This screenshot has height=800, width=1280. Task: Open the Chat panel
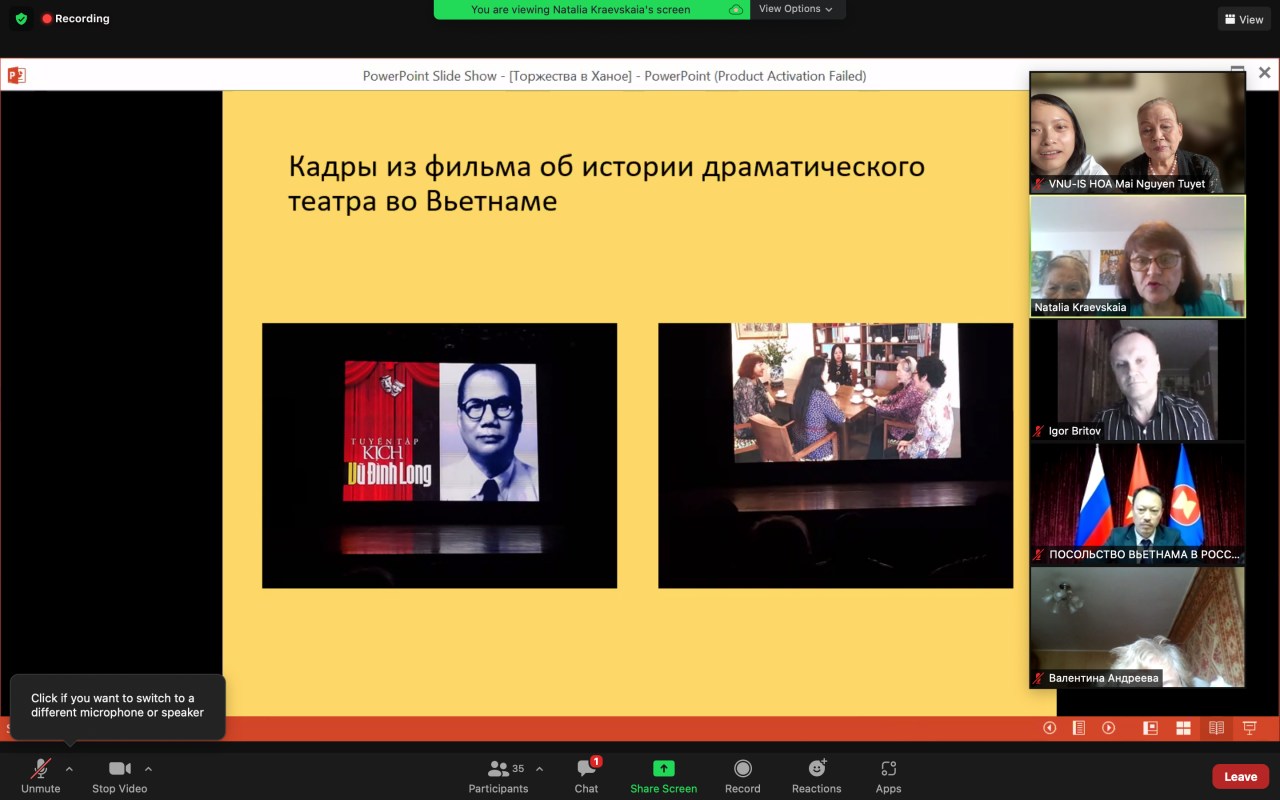click(587, 775)
